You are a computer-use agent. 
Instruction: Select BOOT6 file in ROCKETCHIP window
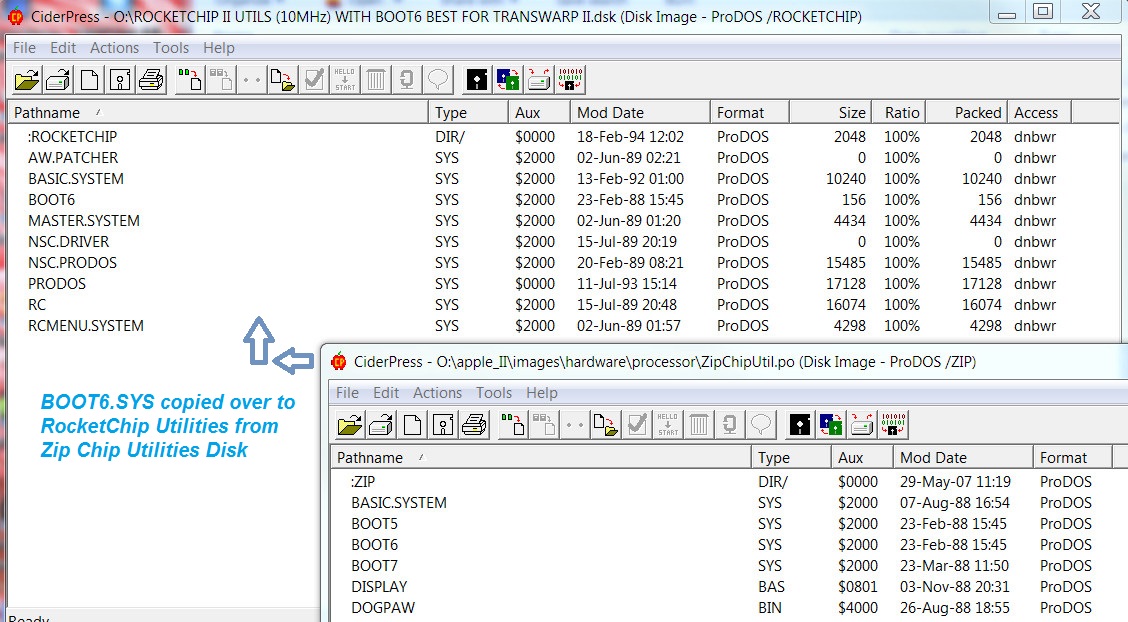click(x=542, y=200)
